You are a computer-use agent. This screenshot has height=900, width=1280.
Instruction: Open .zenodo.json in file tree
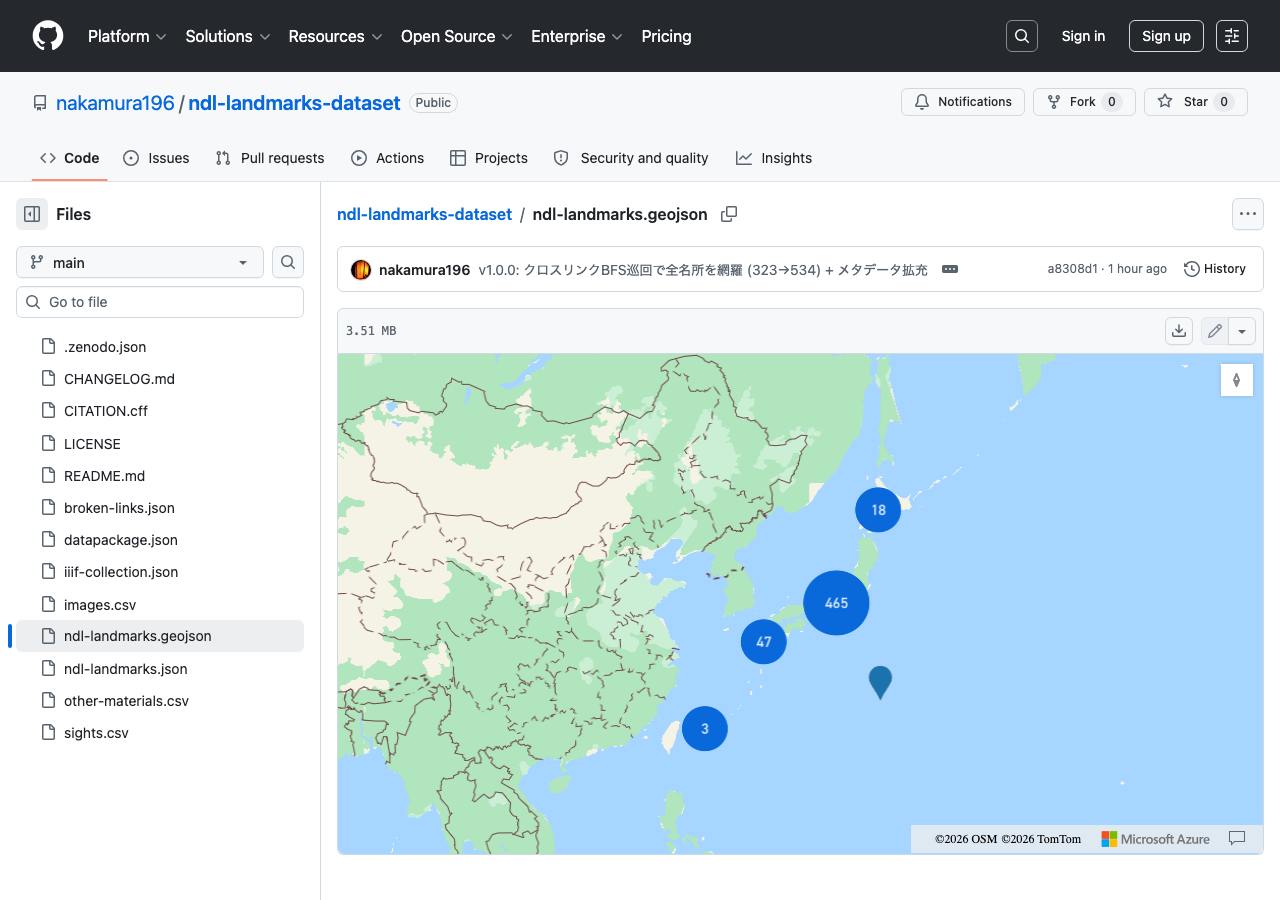pos(160,347)
